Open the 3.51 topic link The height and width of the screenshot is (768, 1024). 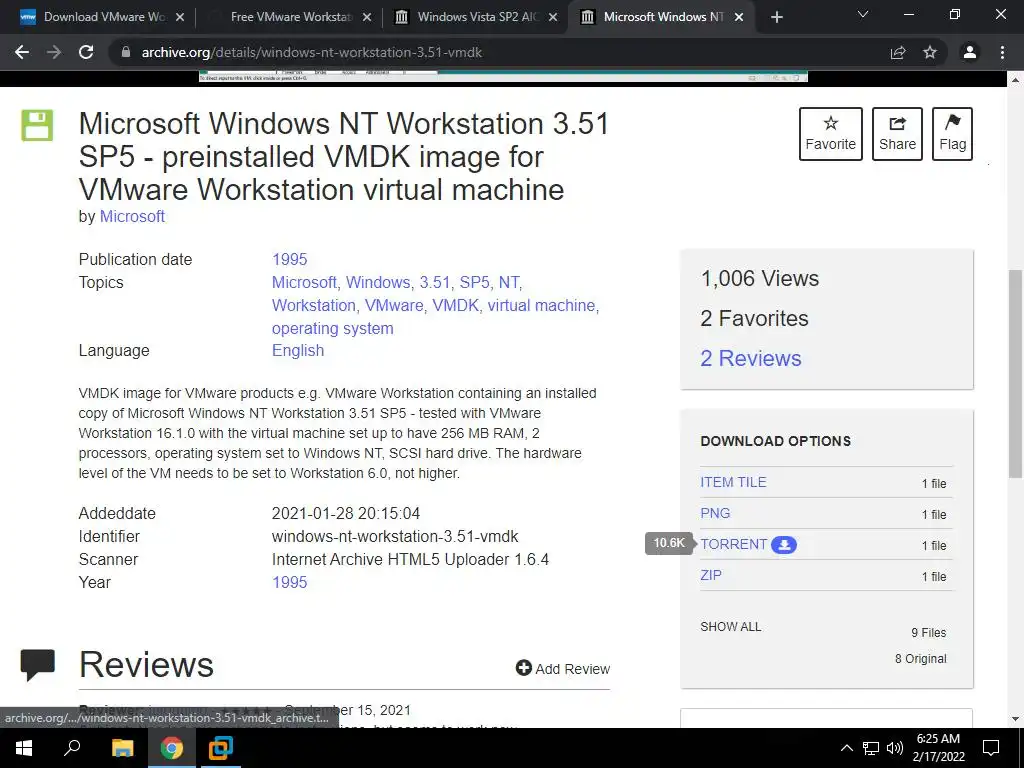click(434, 282)
